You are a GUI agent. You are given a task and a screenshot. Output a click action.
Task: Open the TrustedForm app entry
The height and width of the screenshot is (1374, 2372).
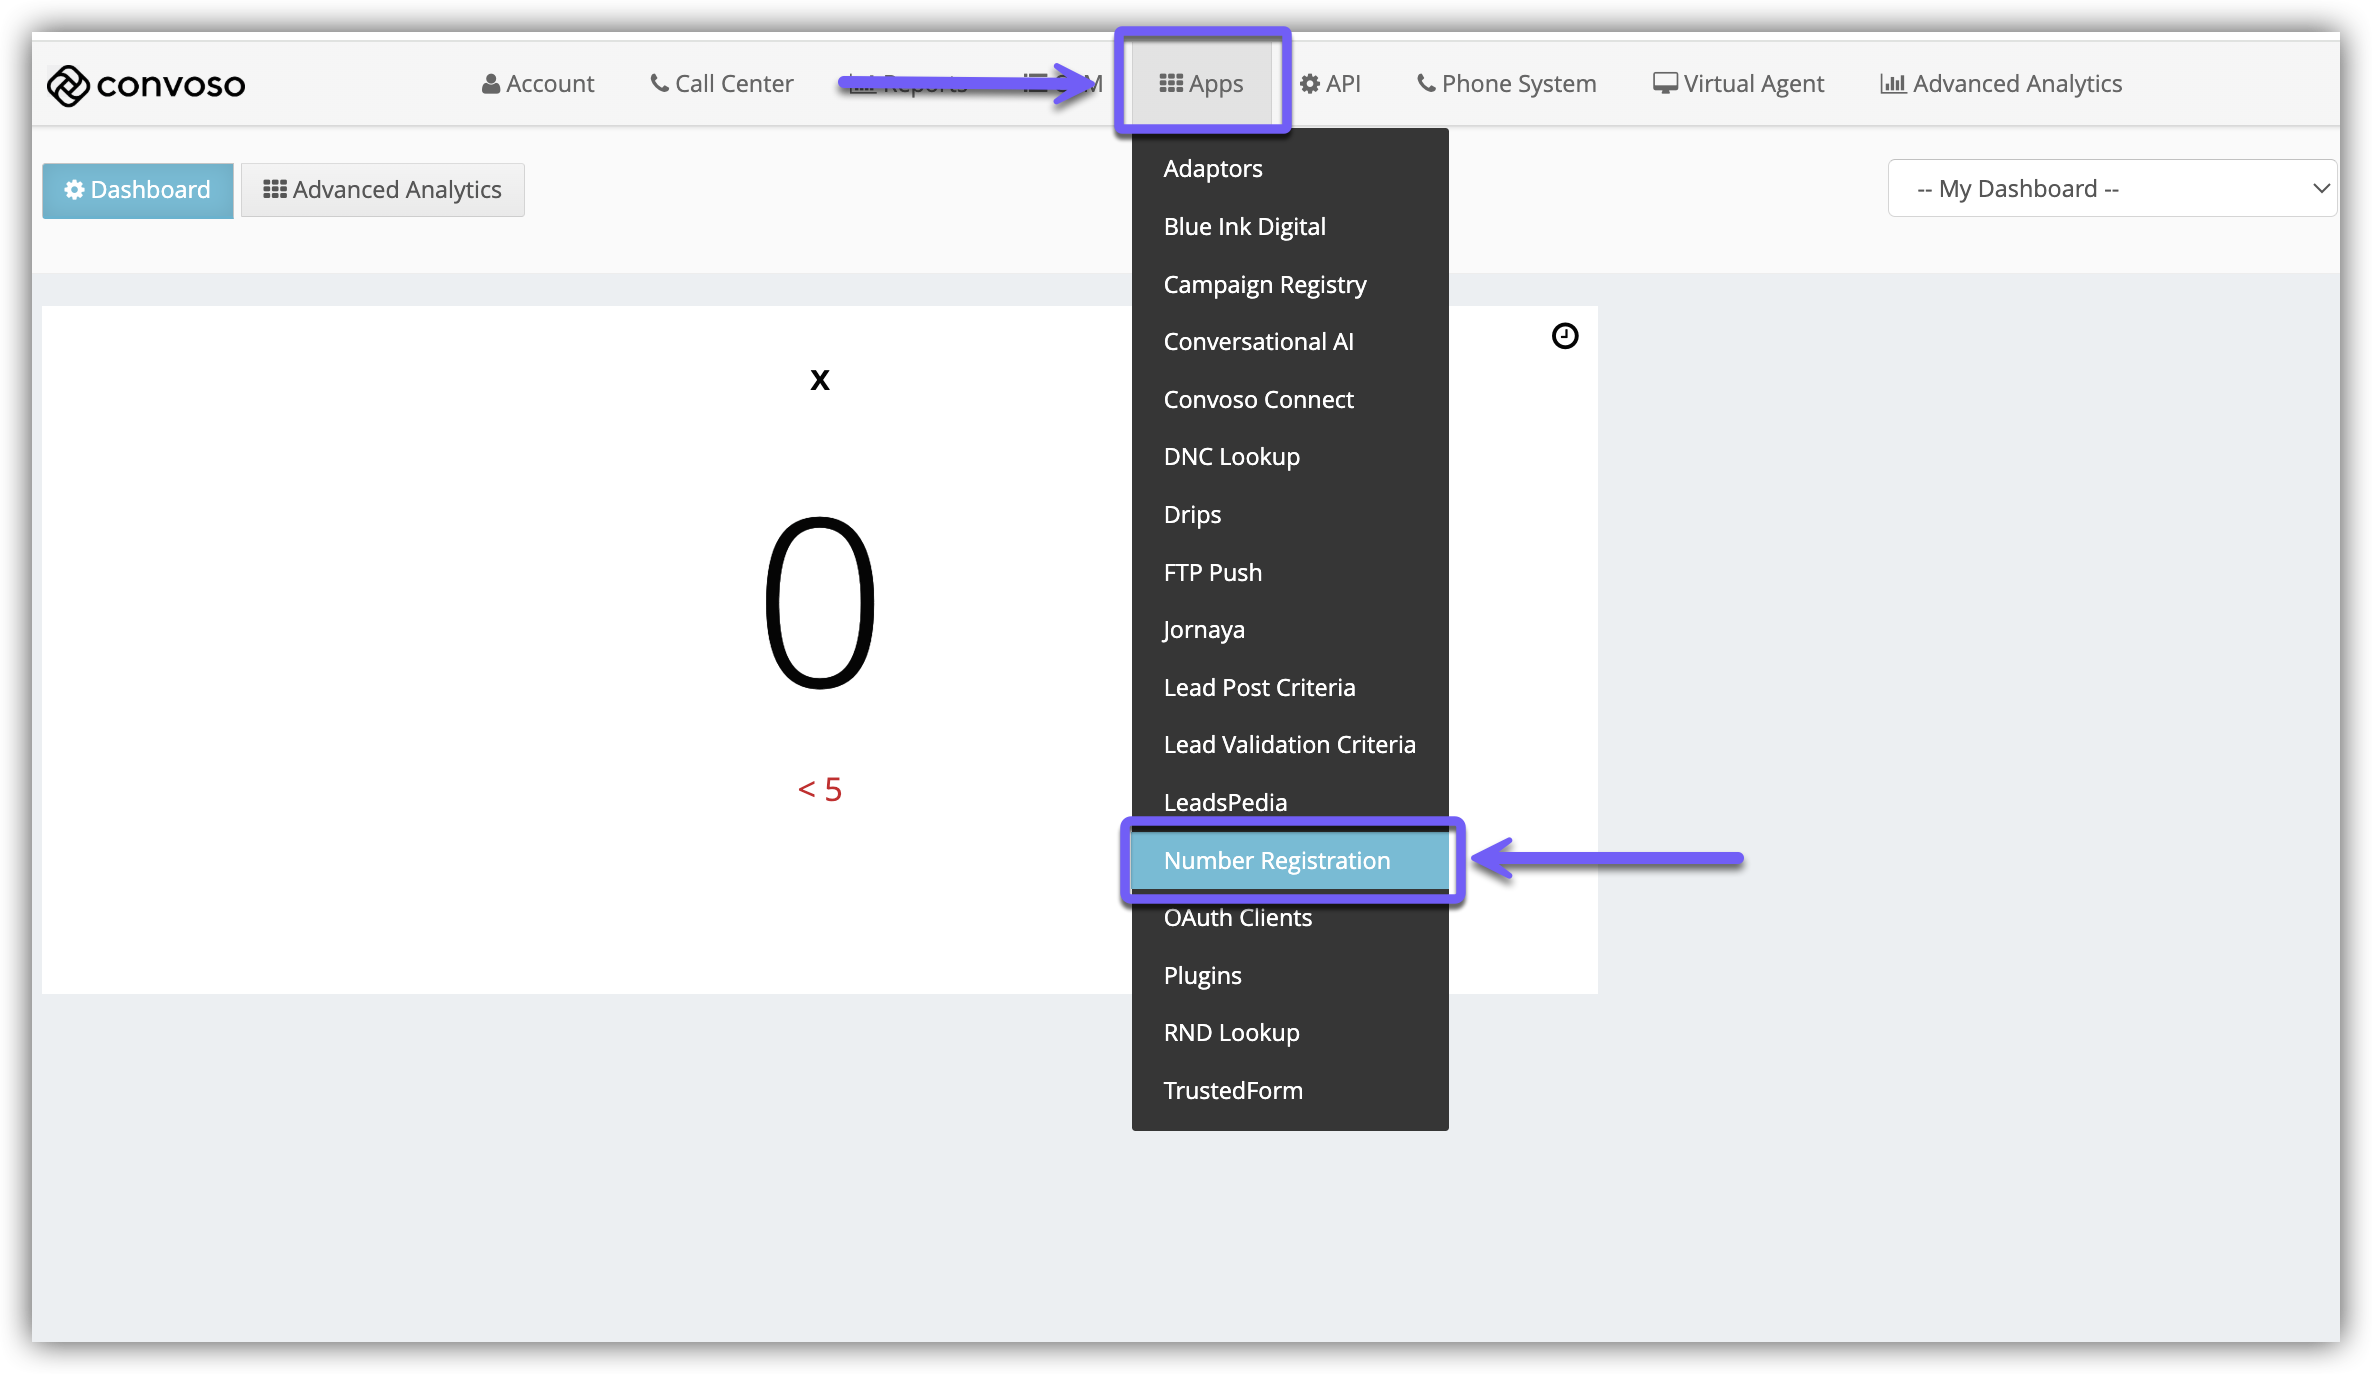(x=1233, y=1091)
